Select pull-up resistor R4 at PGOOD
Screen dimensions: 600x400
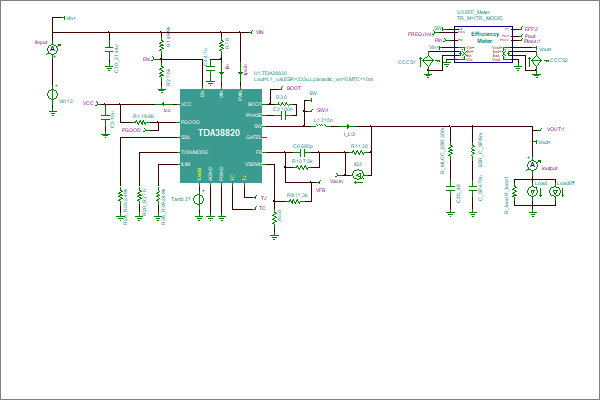click(141, 122)
